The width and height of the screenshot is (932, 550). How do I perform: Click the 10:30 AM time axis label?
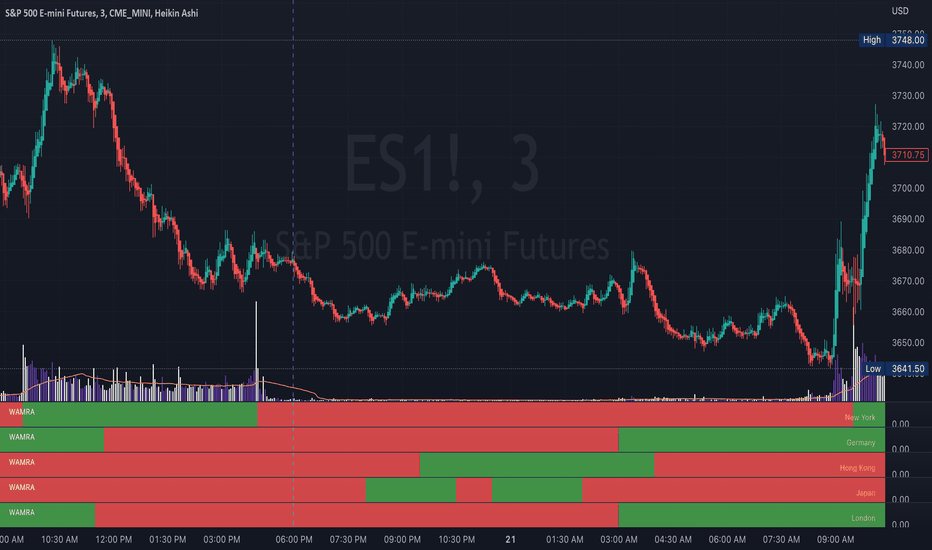click(x=59, y=539)
